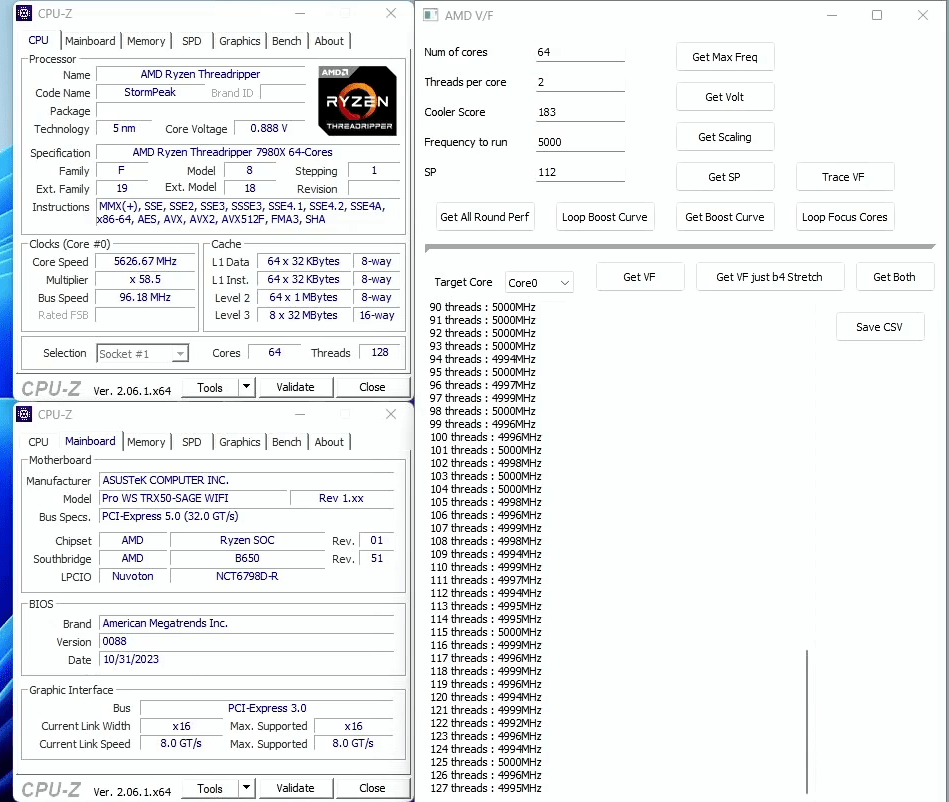Click the CPU-Z app icon in bottom window title
Screen dimensions: 949x802
[x=24, y=414]
